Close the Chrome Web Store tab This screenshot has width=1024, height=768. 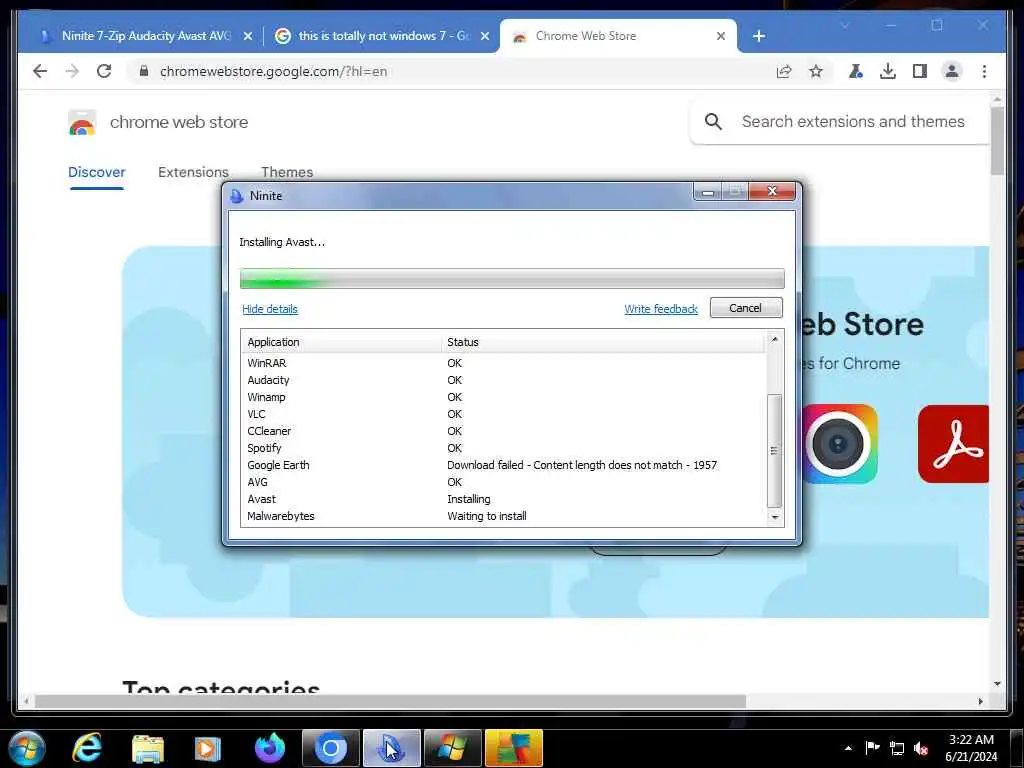720,36
